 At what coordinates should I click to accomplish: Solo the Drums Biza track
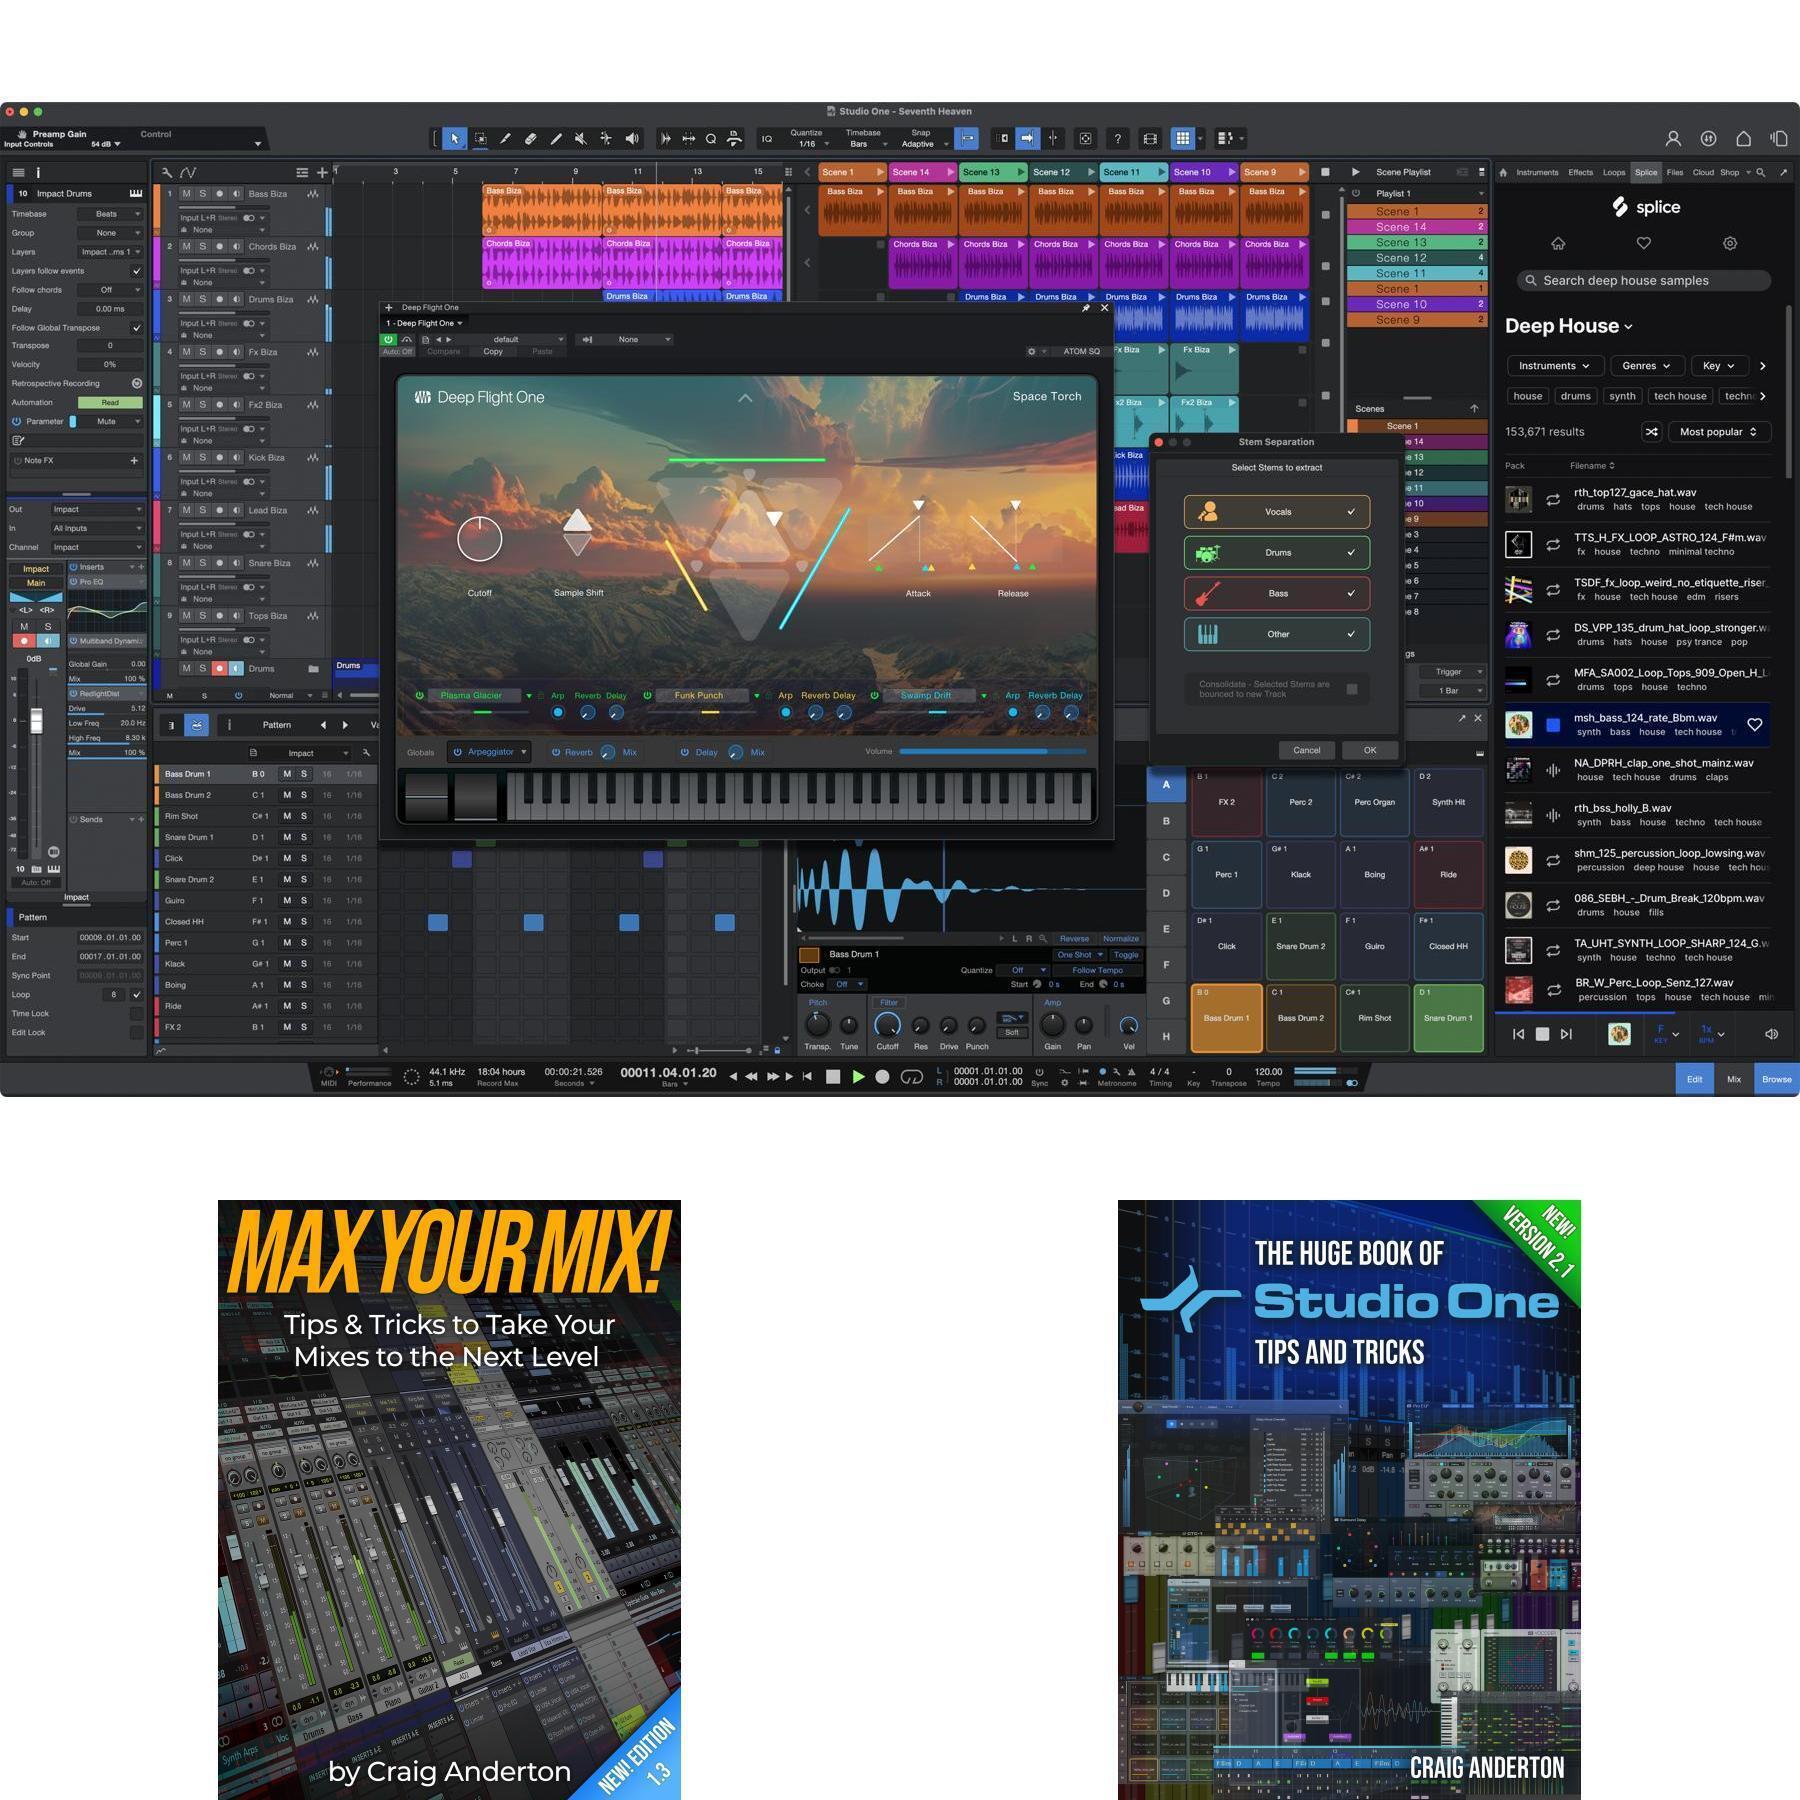tap(203, 299)
